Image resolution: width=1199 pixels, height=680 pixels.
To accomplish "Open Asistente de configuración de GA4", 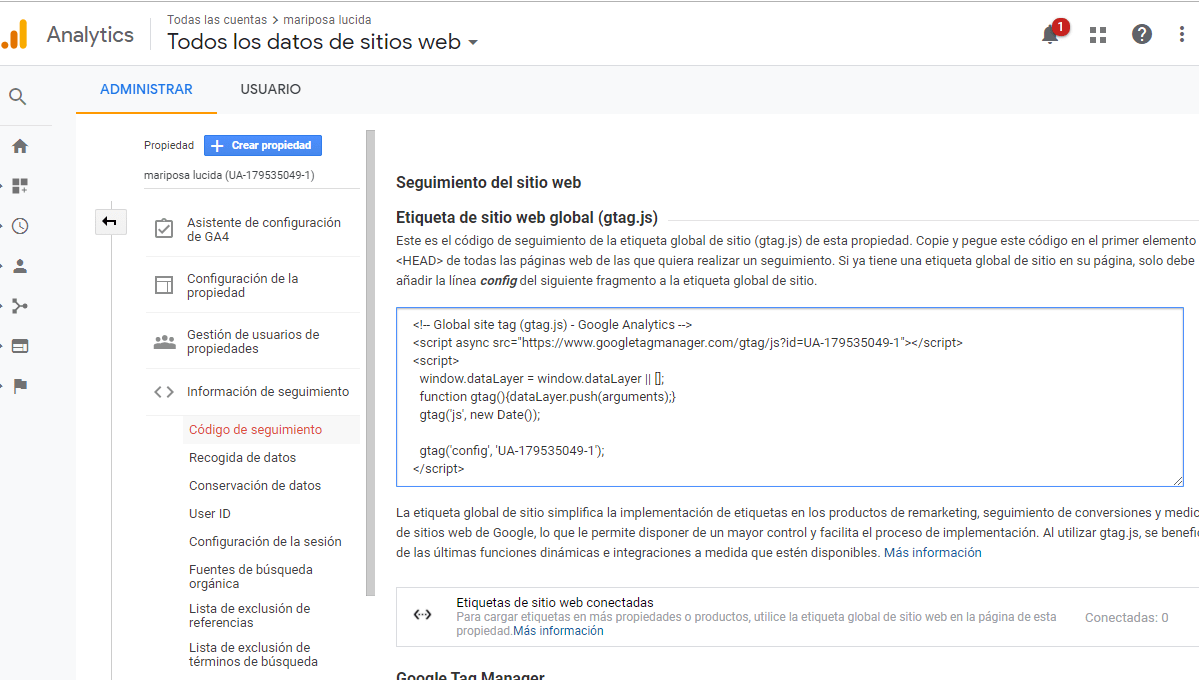I will pyautogui.click(x=264, y=229).
